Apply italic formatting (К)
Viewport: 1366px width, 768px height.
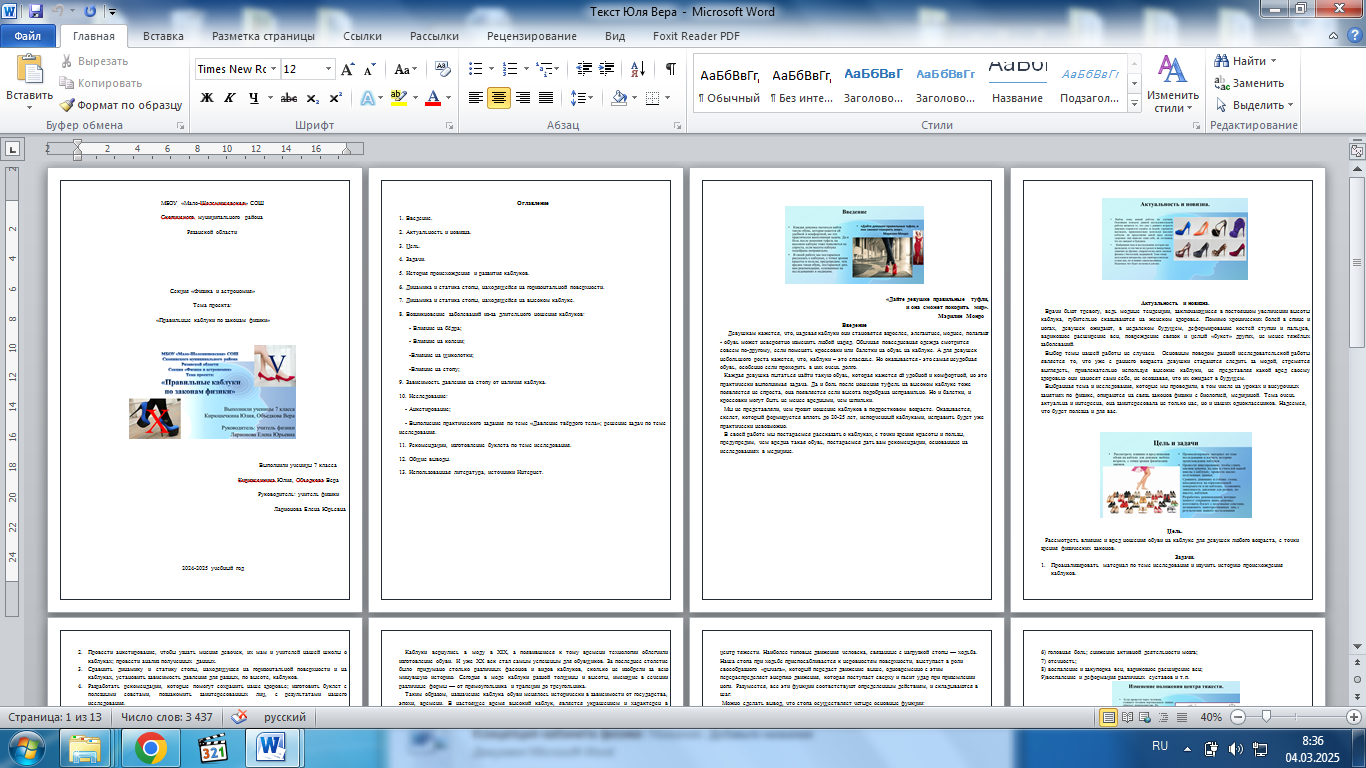232,98
